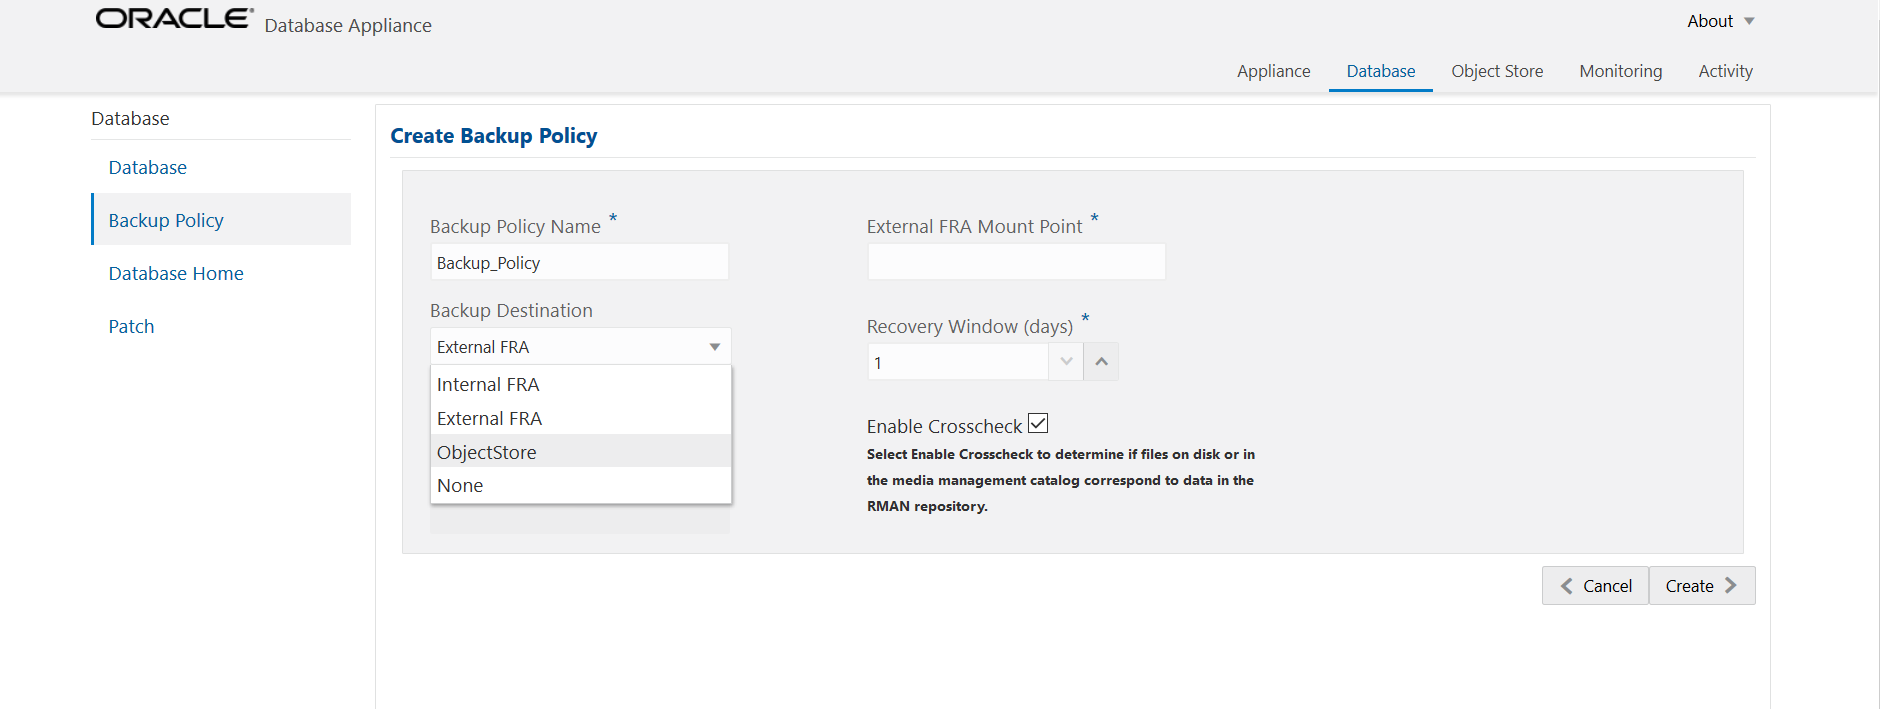Screen dimensions: 1880x709
Task: Click the Enable Crosscheck label text
Action: 944,426
